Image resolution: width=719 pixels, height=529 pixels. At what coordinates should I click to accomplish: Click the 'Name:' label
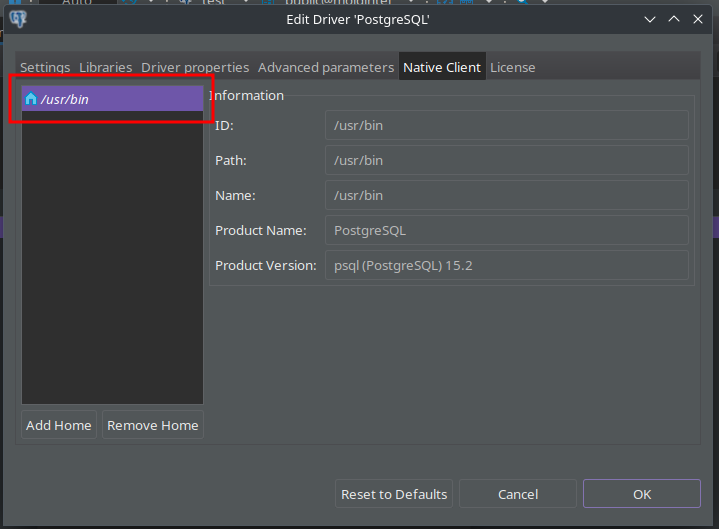pyautogui.click(x=235, y=195)
